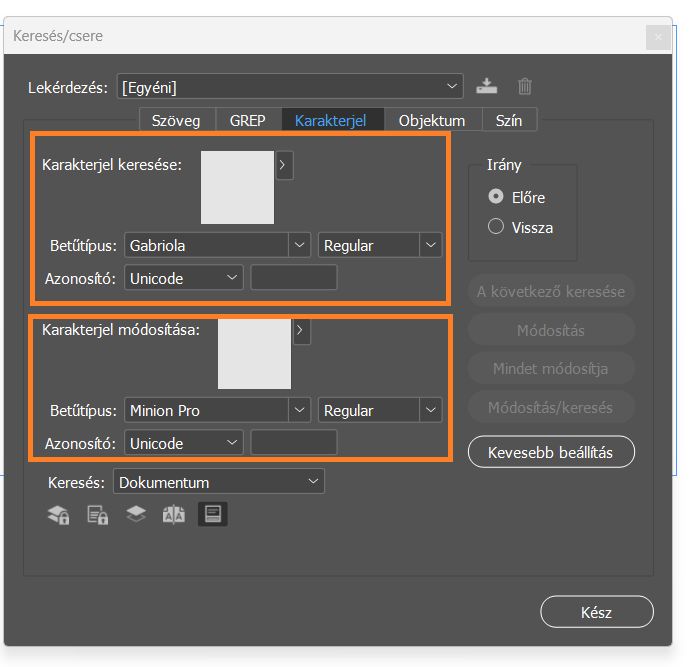Viewport: 695px width, 667px height.
Task: Click the Unicode value field in find section
Action: [294, 277]
